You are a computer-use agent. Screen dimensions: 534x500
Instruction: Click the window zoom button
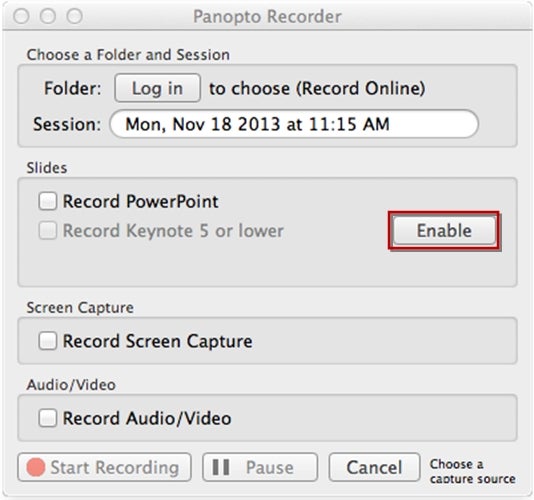tap(74, 16)
